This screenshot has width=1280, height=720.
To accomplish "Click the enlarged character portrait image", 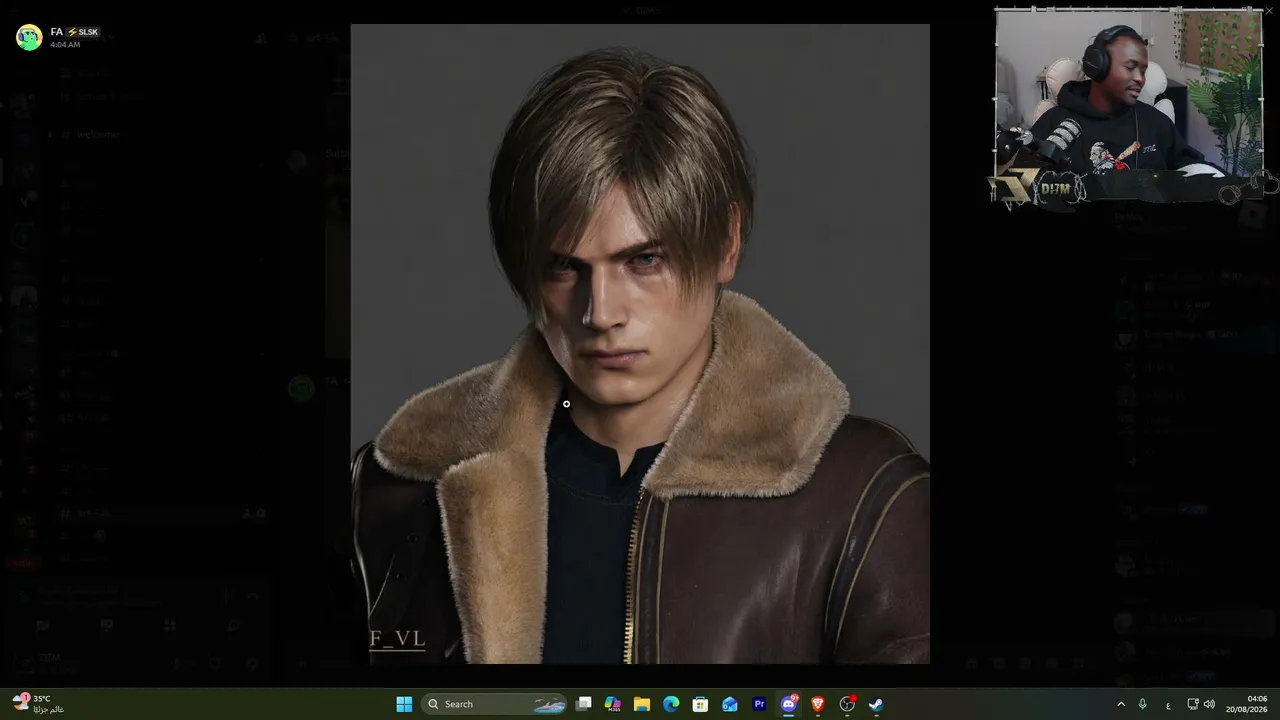I will 640,344.
